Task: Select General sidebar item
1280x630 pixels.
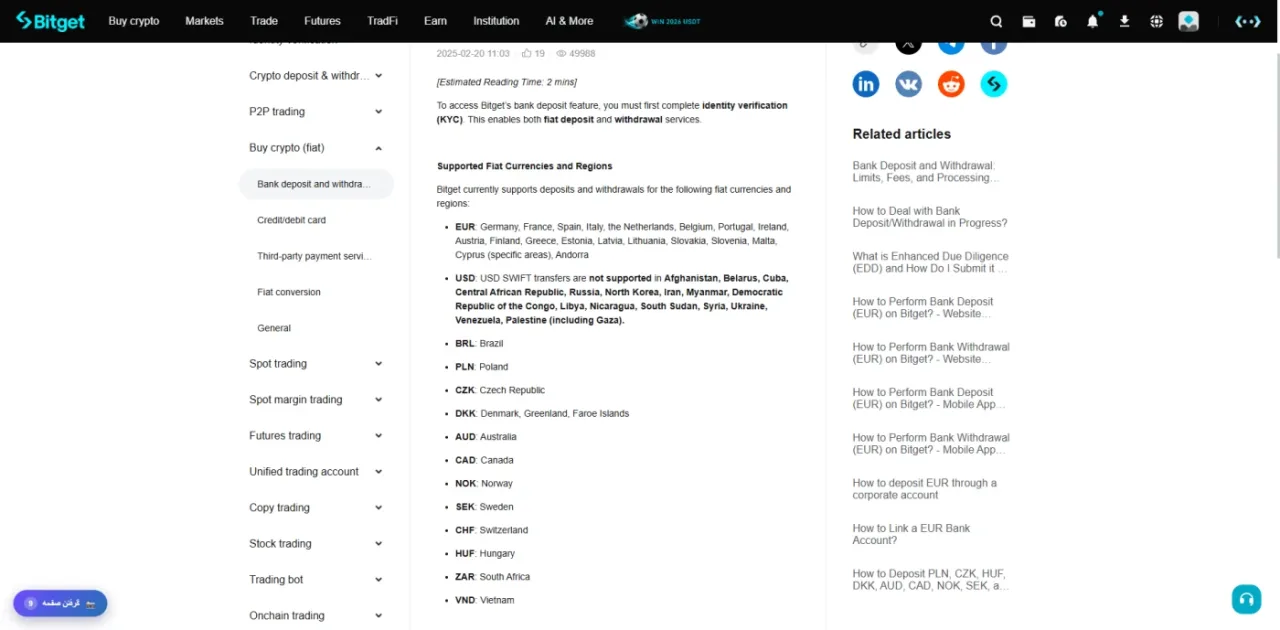Action: pos(274,328)
